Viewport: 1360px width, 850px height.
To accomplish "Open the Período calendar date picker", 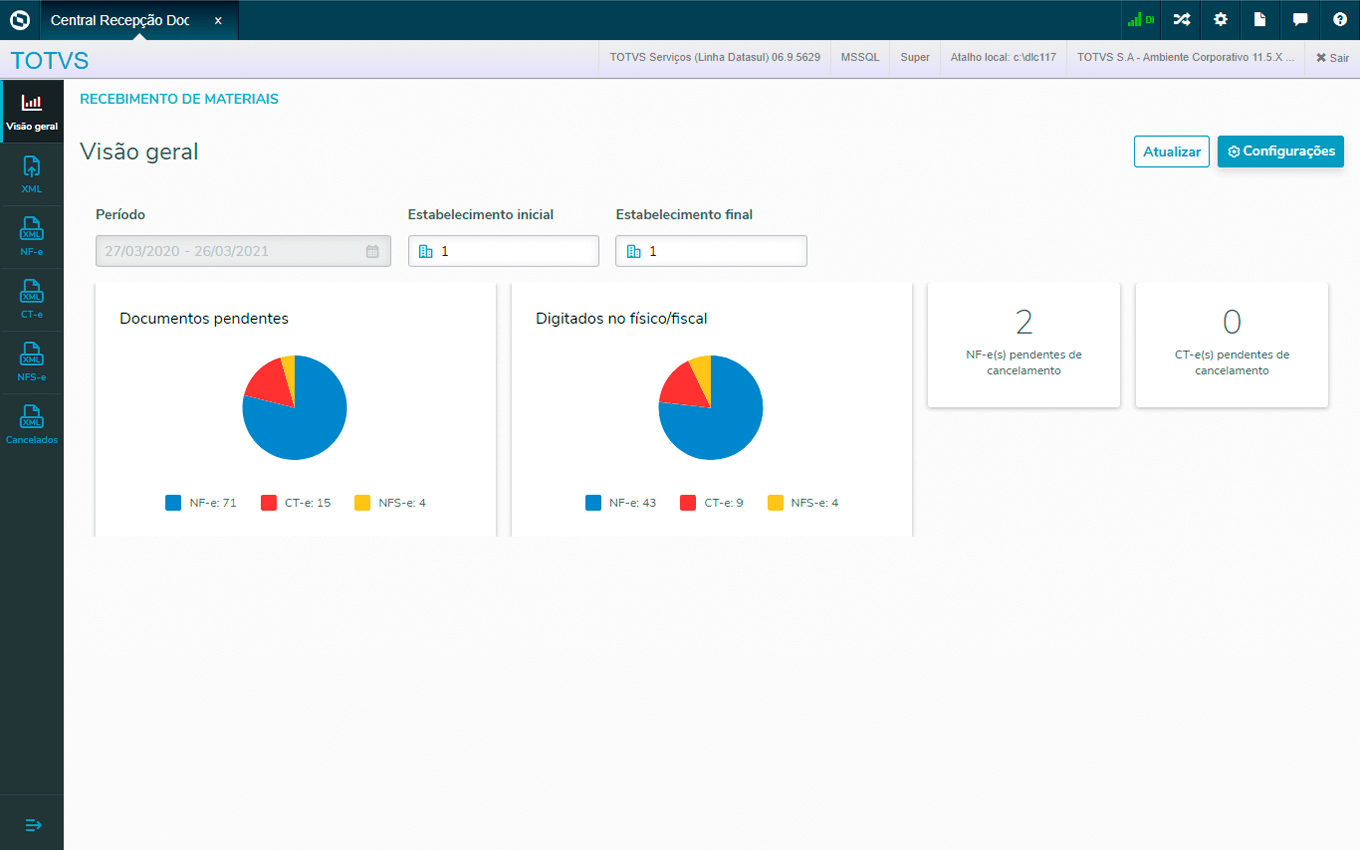I will (372, 252).
